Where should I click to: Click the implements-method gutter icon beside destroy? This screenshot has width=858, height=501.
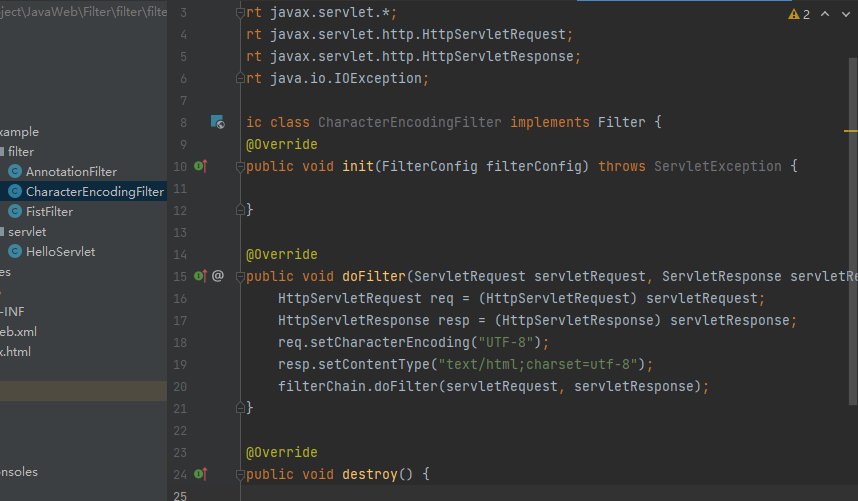pos(199,473)
